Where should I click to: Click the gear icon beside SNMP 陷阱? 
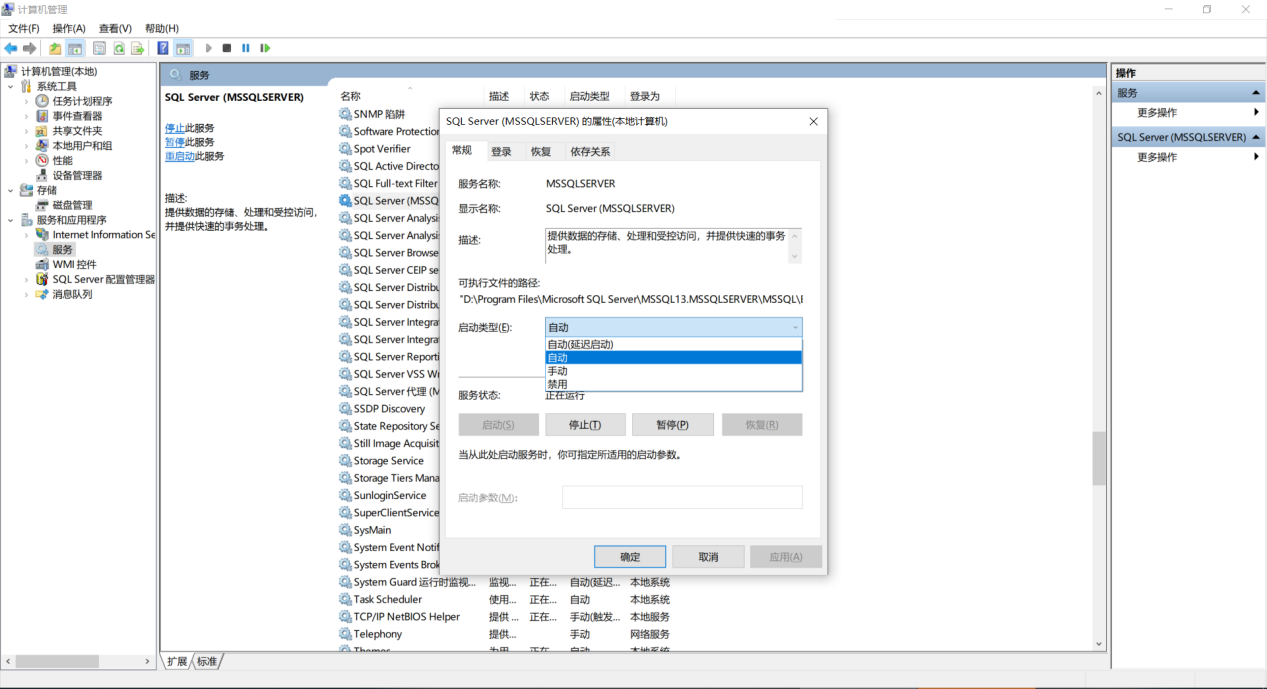(345, 114)
